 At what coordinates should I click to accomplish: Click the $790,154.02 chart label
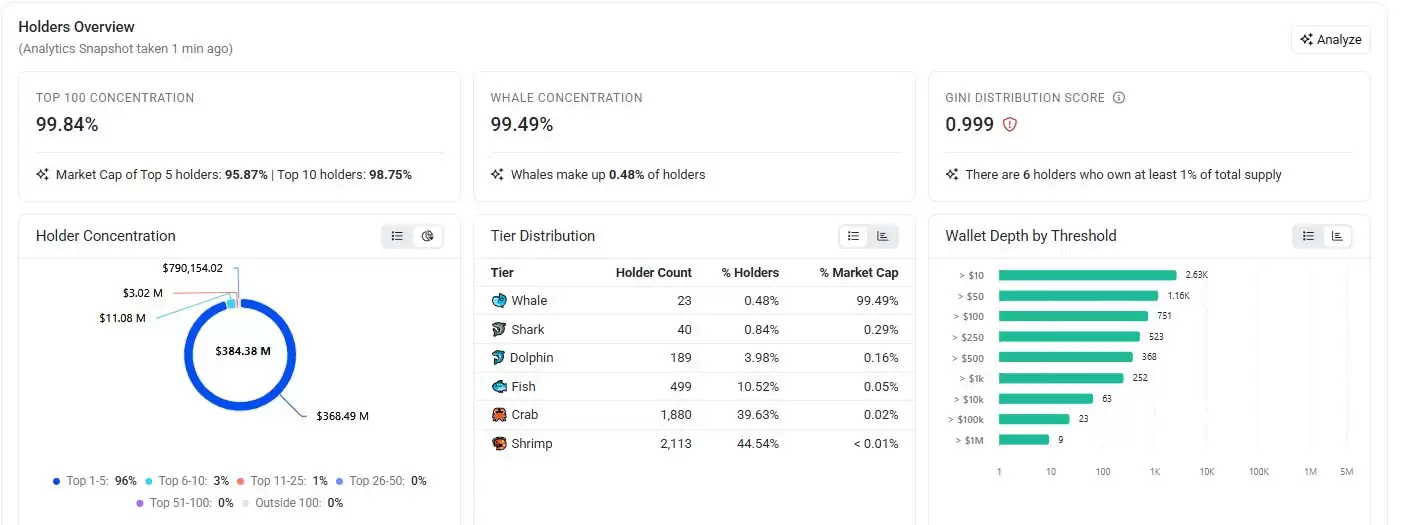pos(192,268)
